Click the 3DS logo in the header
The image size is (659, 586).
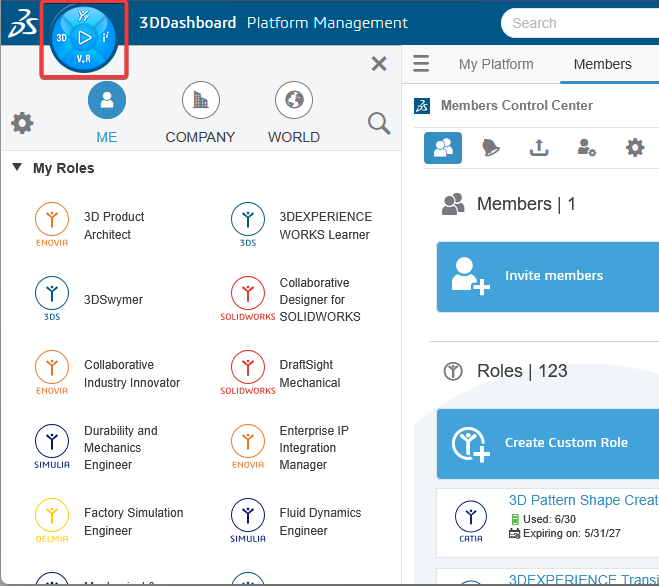pos(23,24)
